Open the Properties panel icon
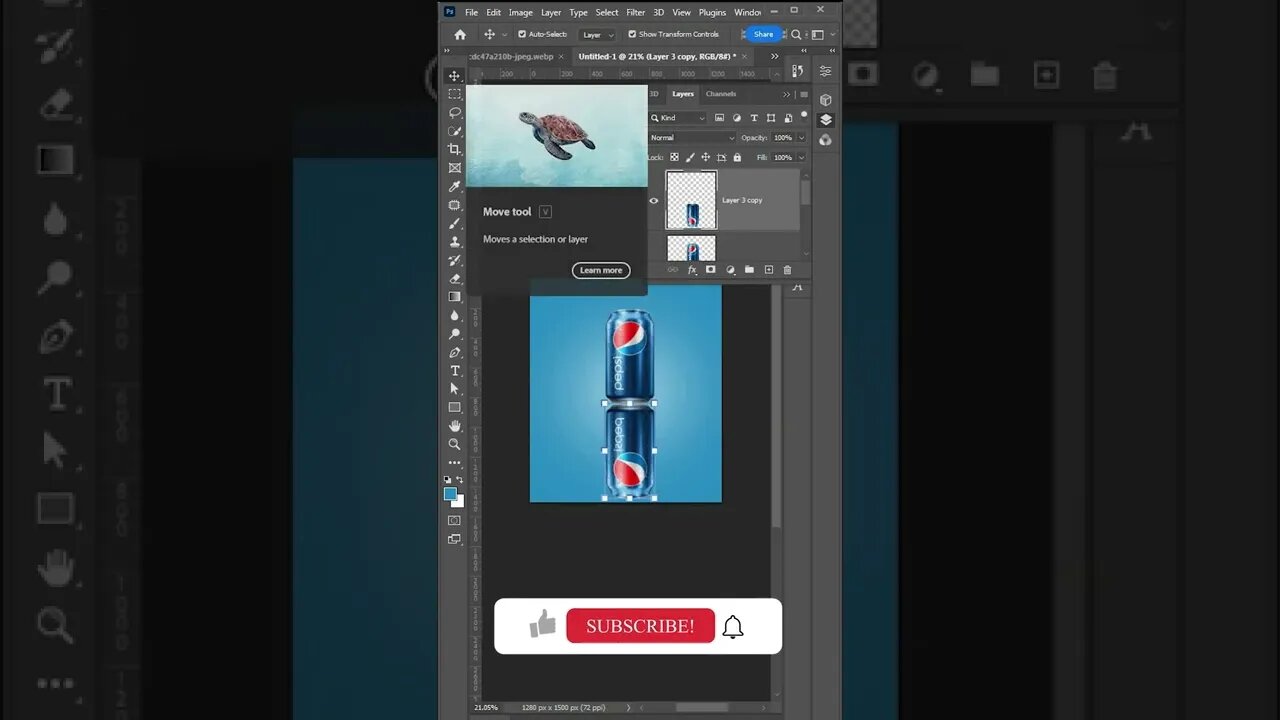 825,71
